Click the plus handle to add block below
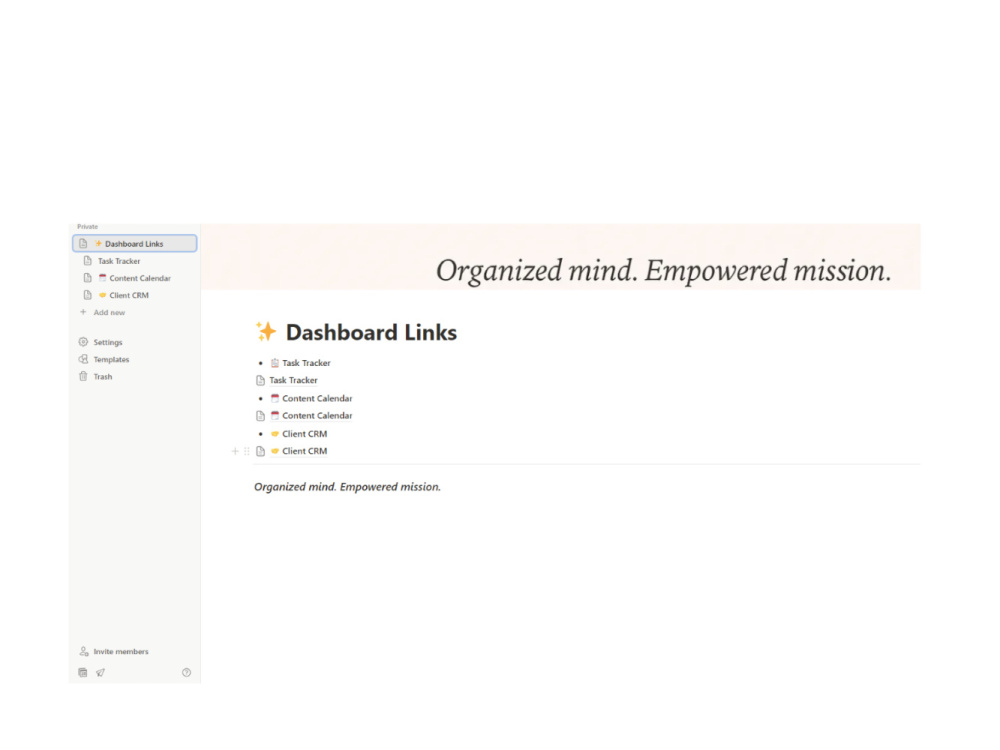 point(235,451)
